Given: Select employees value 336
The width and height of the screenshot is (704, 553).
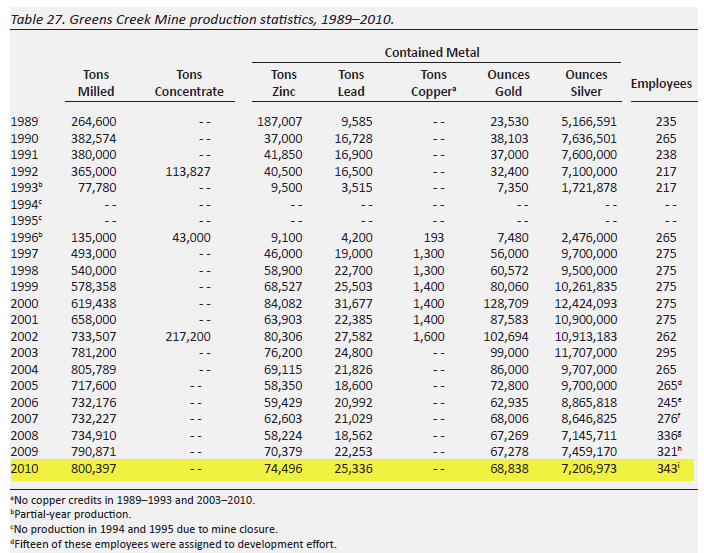Looking at the screenshot, I should click(669, 436).
